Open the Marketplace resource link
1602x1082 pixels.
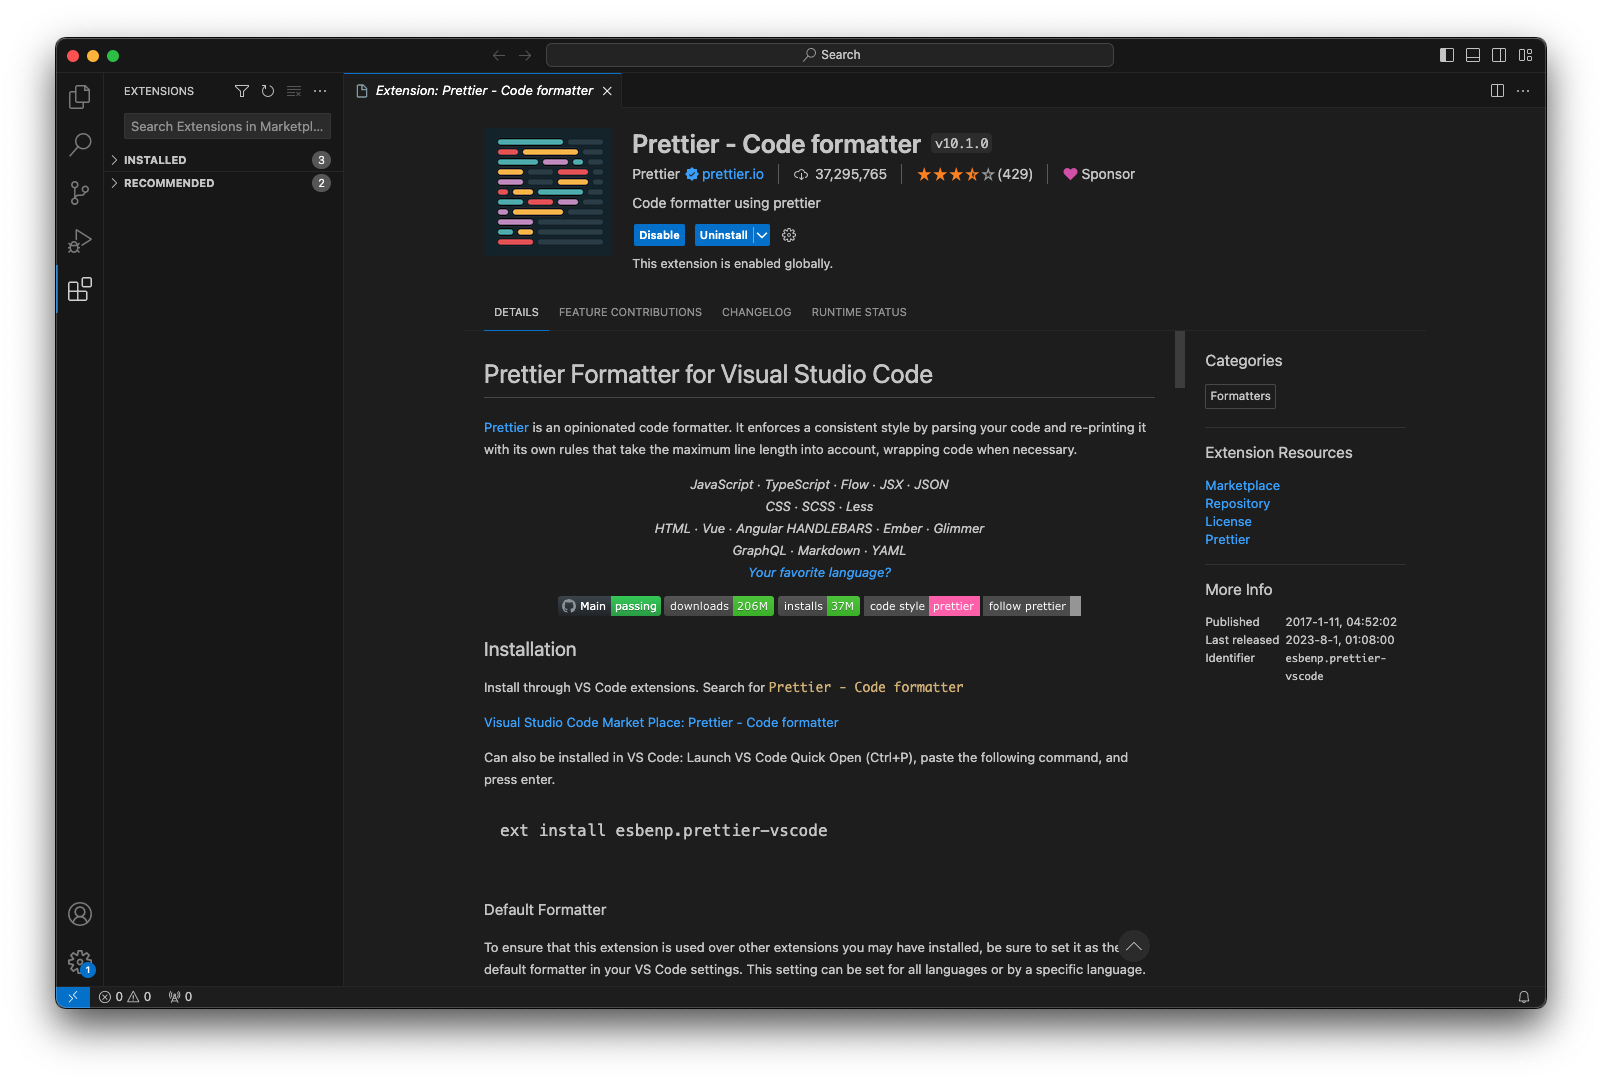tap(1242, 485)
